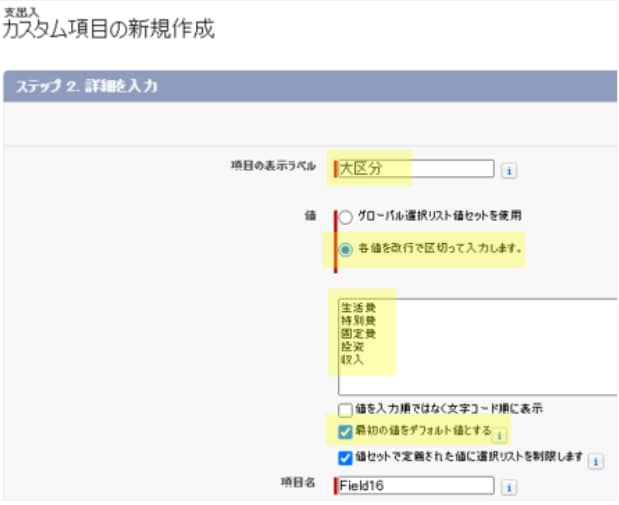Viewport: 619px width, 505px height.
Task: Click the 項目の表示ラベル field label
Action: point(273,165)
